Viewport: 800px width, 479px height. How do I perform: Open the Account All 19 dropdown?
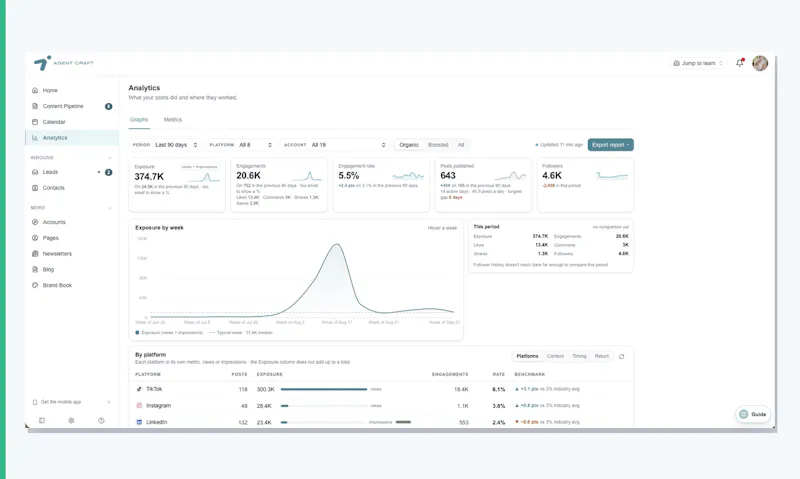[x=335, y=145]
